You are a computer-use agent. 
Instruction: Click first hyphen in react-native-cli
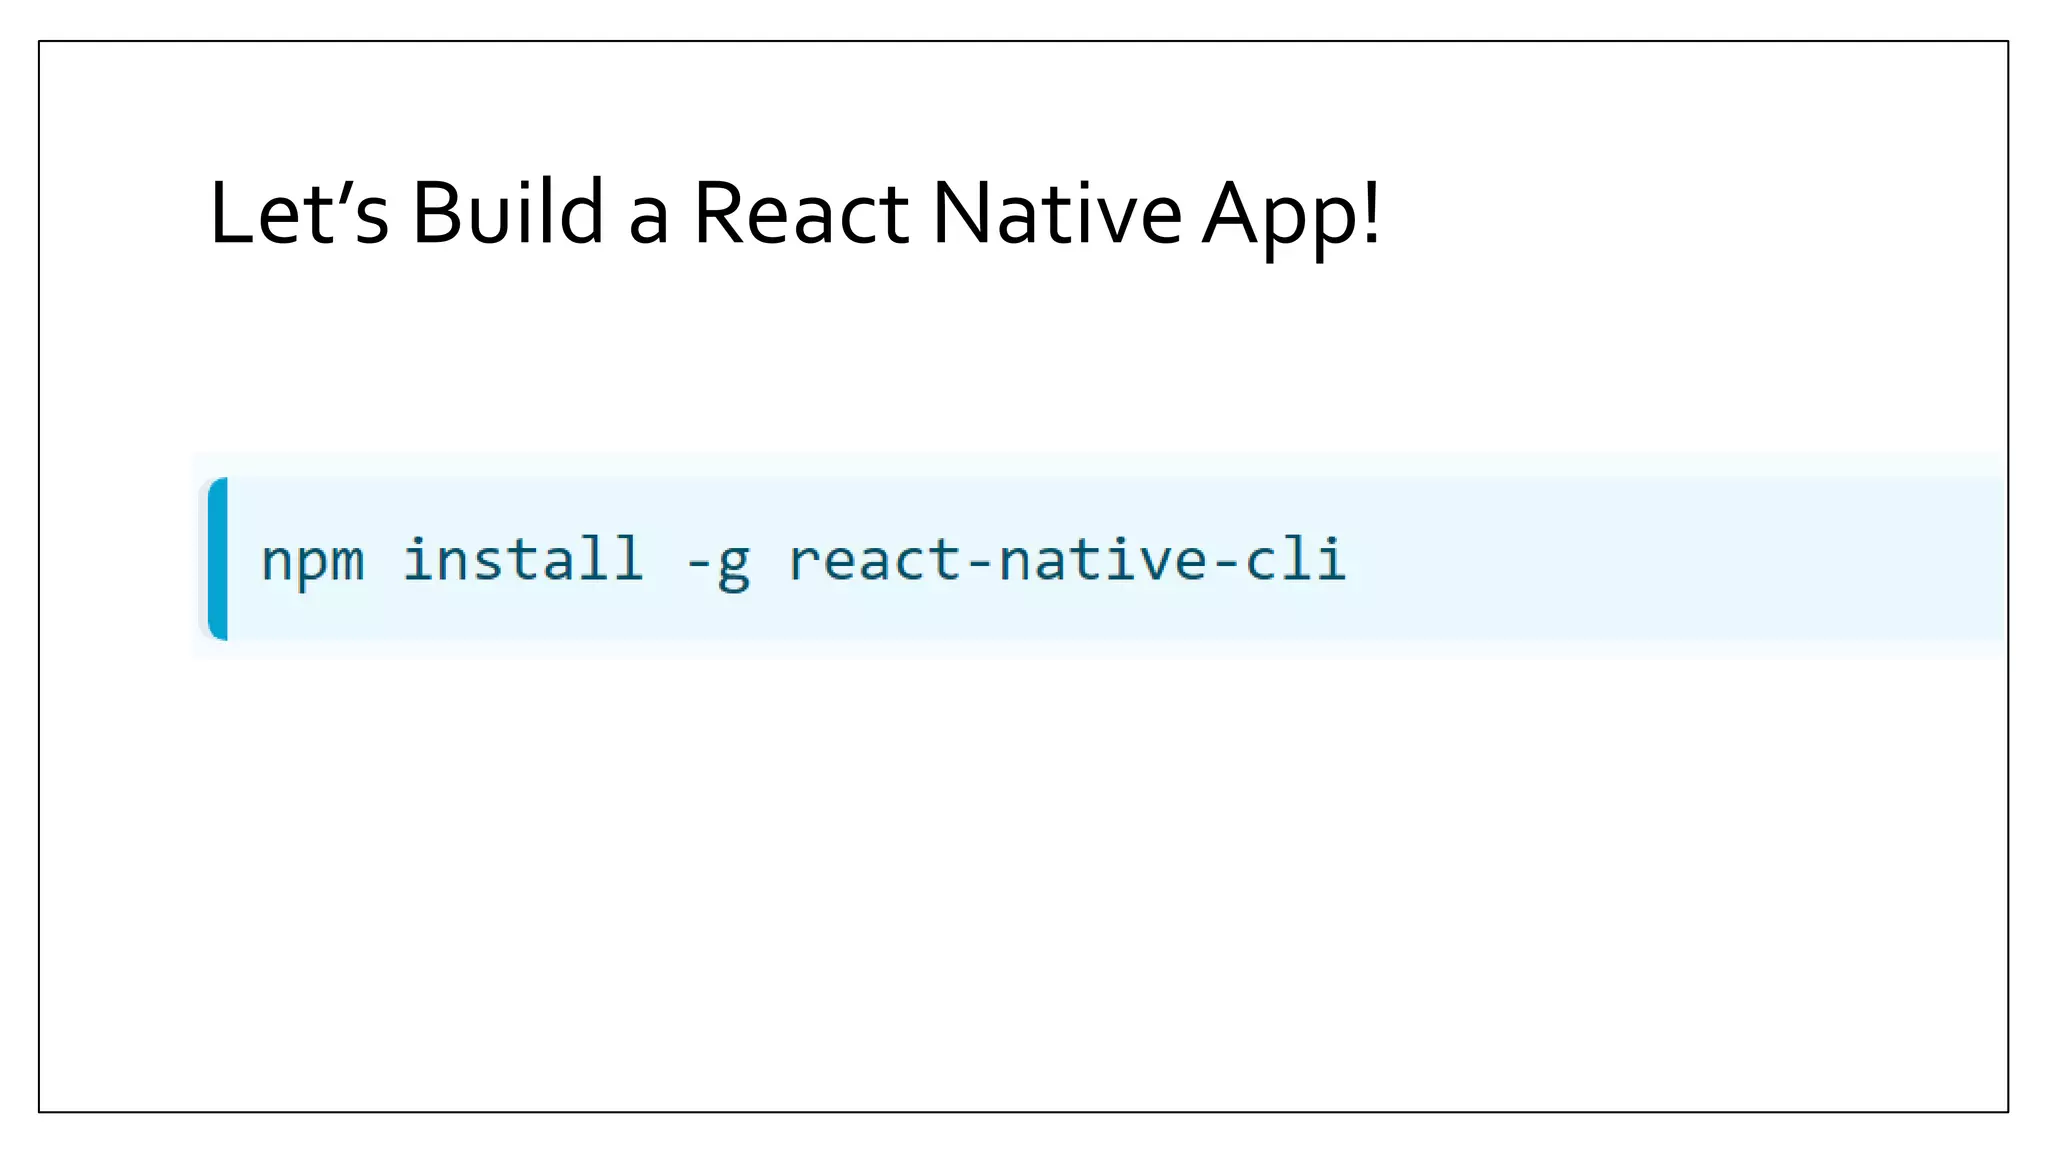coord(980,562)
